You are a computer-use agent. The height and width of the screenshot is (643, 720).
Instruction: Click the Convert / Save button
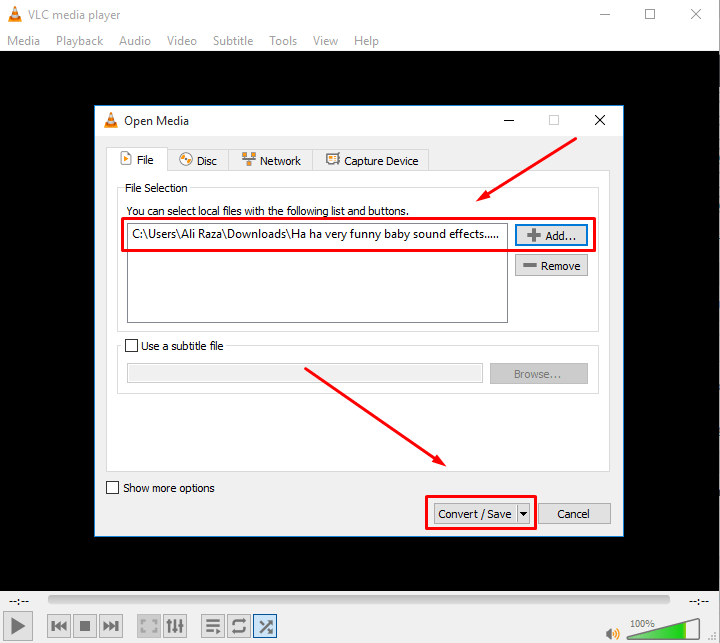pyautogui.click(x=475, y=513)
